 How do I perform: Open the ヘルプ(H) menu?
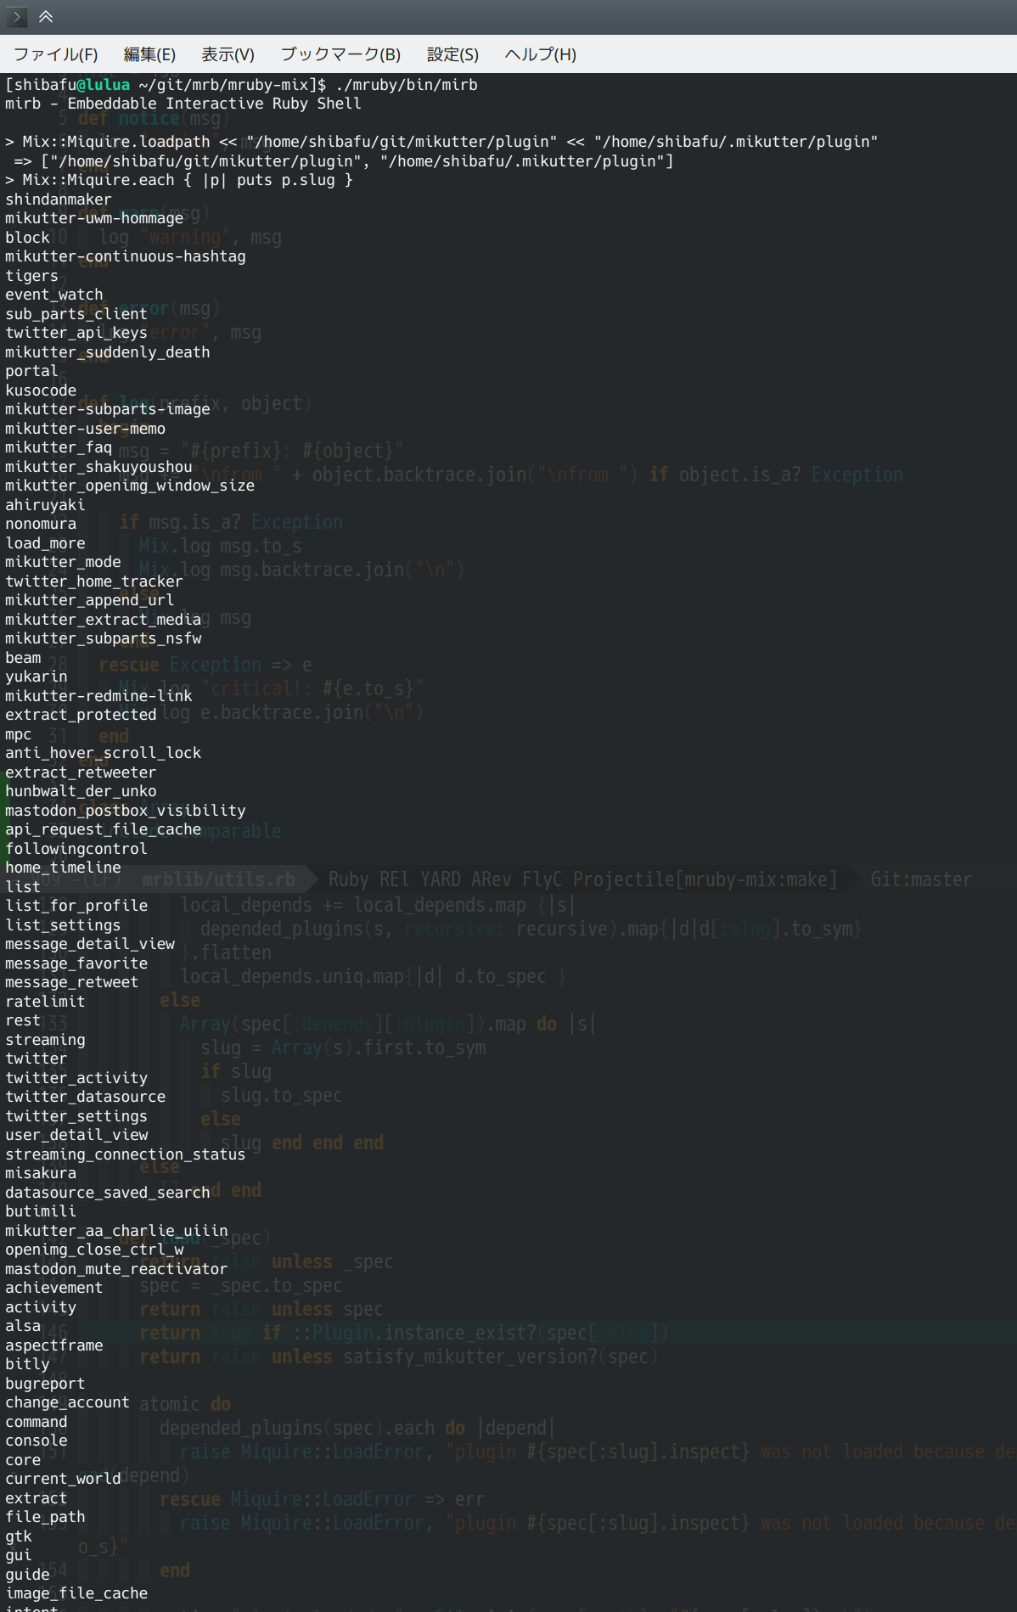click(x=540, y=54)
